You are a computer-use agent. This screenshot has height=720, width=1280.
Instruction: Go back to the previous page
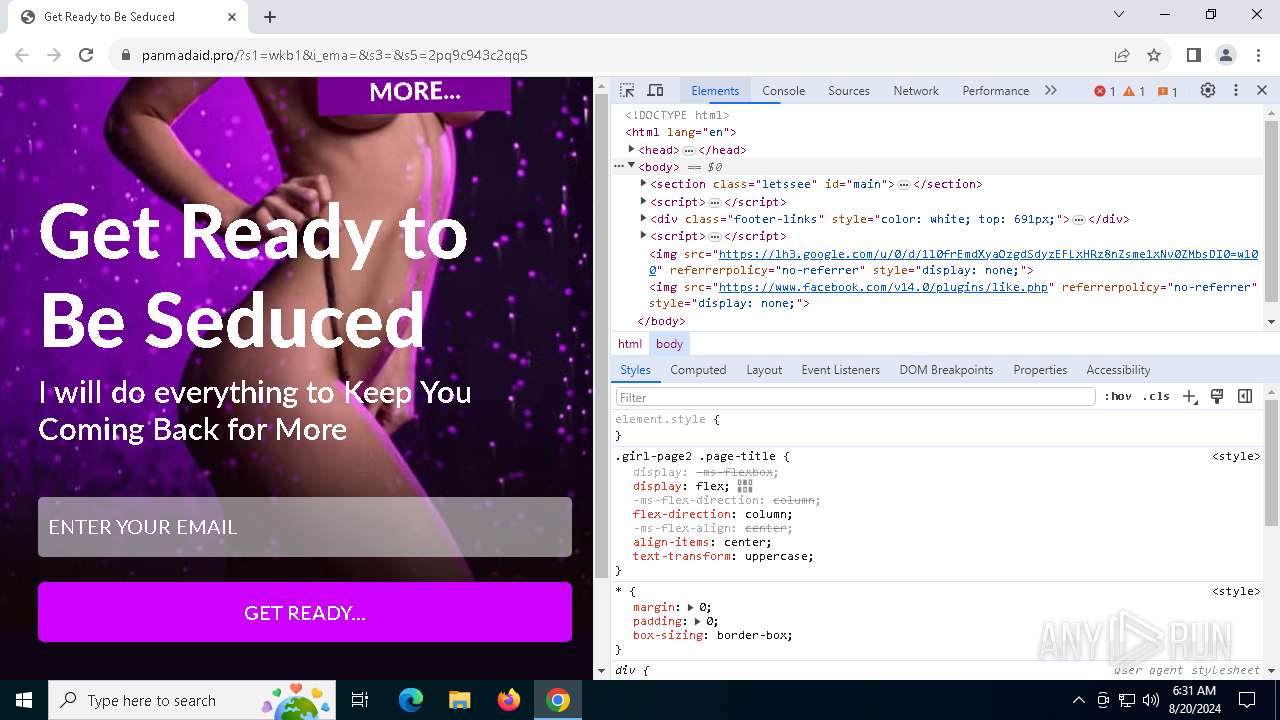click(22, 55)
